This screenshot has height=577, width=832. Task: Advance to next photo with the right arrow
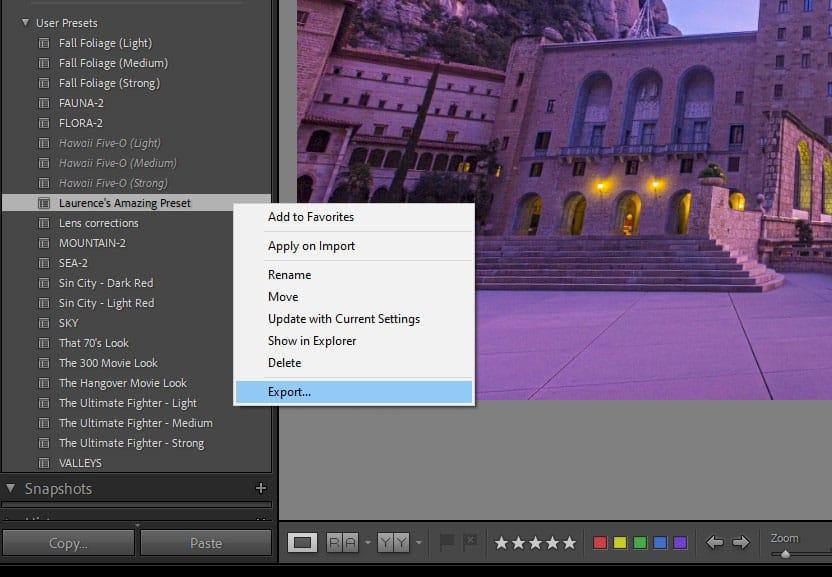pyautogui.click(x=741, y=542)
